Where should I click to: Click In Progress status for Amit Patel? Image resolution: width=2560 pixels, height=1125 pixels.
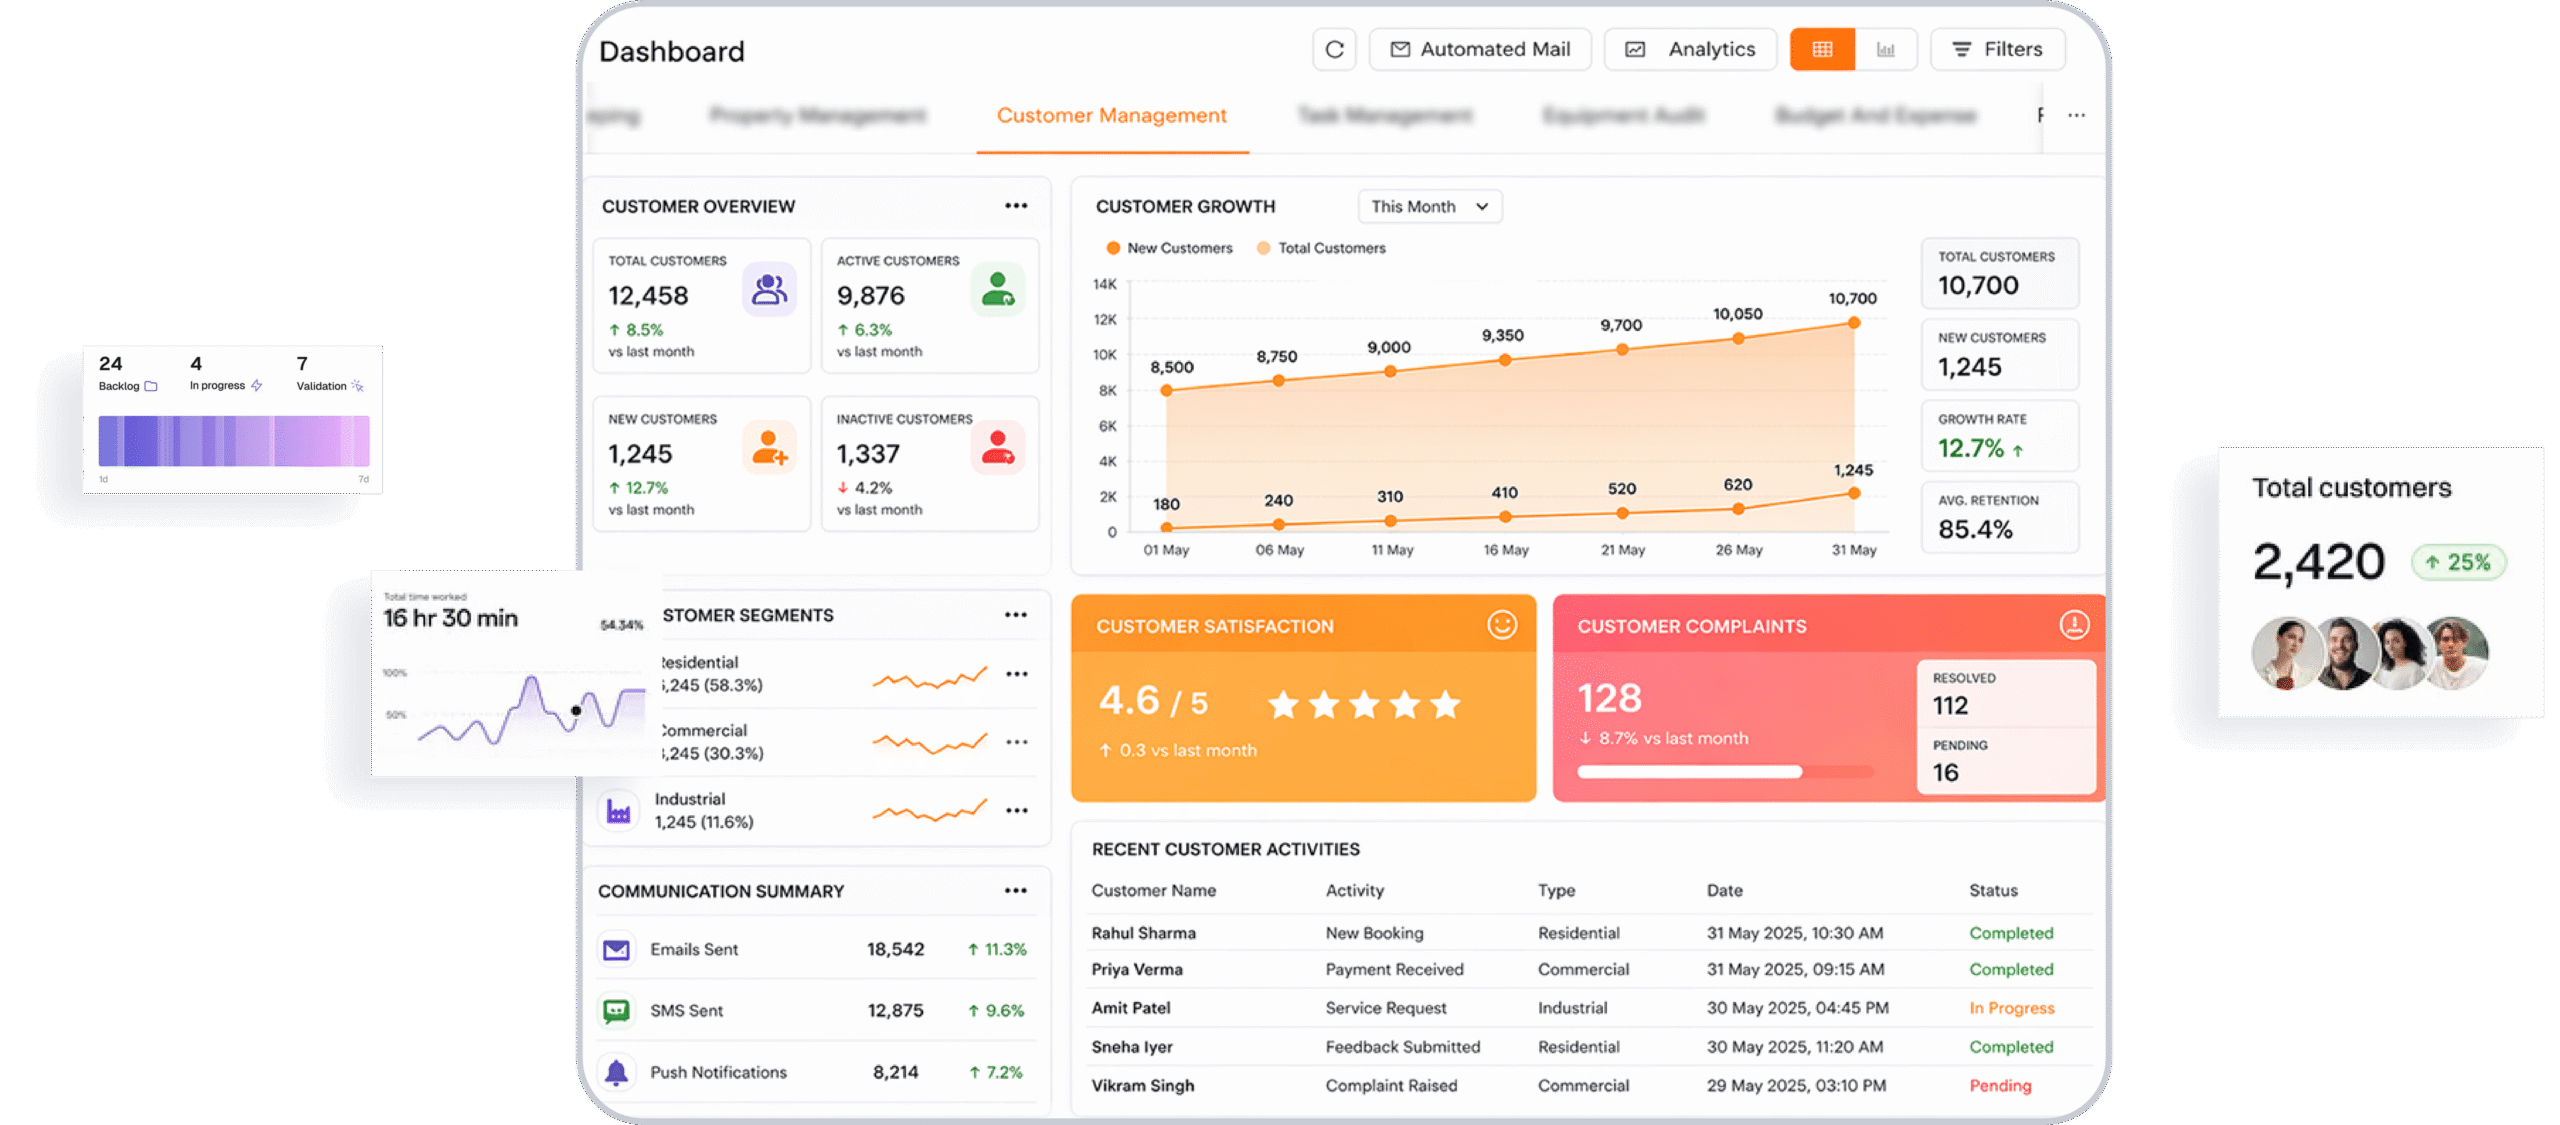(2011, 1008)
